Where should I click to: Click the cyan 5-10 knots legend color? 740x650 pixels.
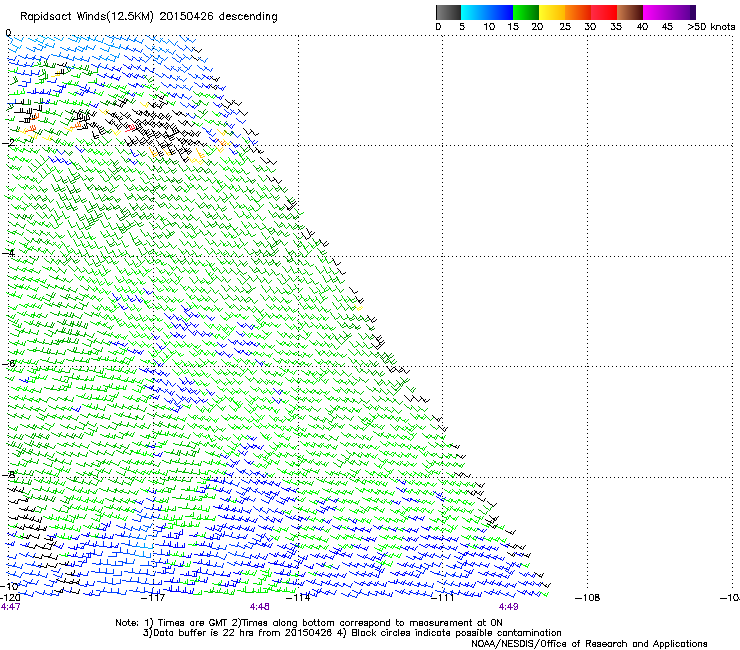[474, 12]
